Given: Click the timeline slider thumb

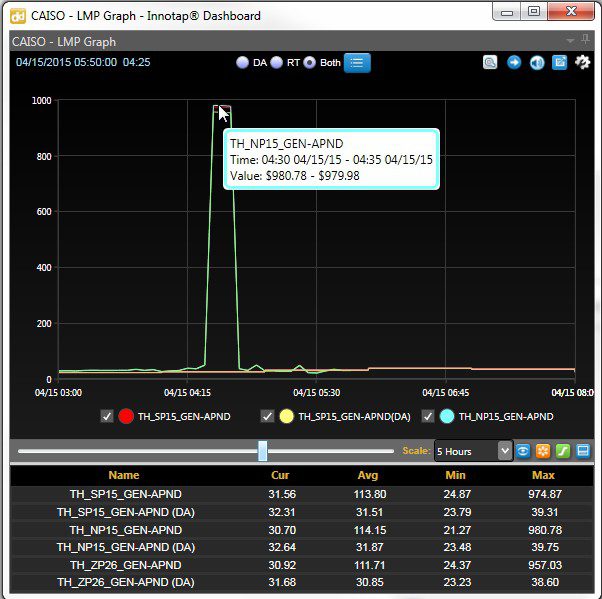Looking at the screenshot, I should click(263, 451).
